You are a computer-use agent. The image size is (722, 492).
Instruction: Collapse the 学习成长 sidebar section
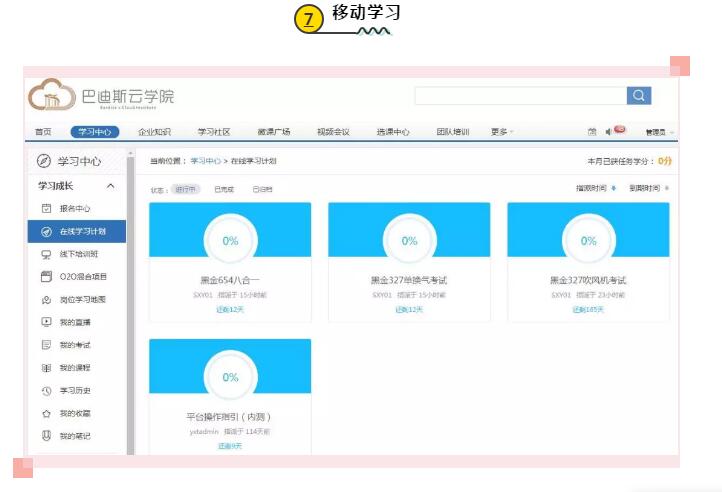110,186
